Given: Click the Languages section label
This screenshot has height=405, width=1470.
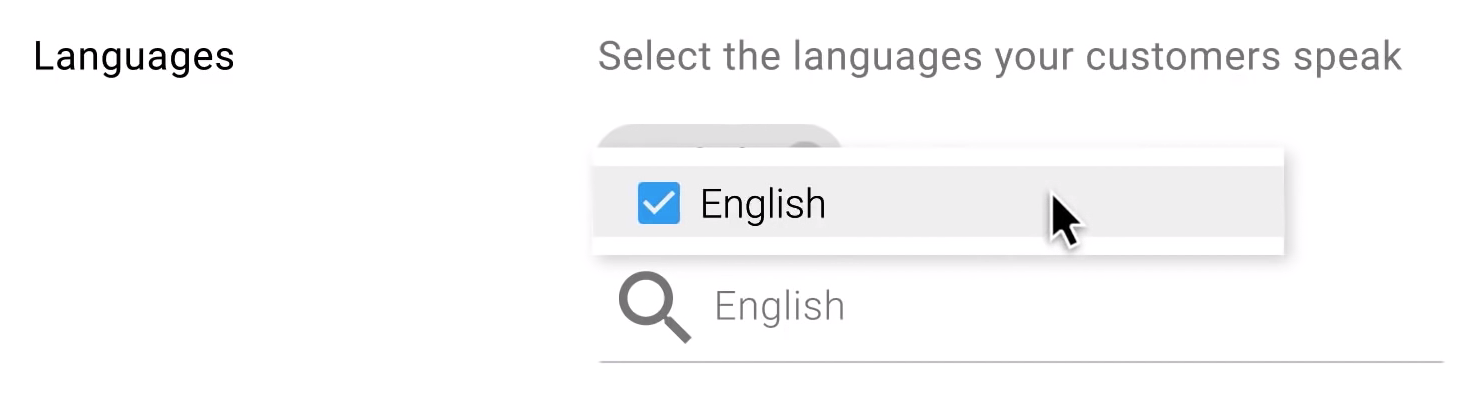Looking at the screenshot, I should tap(134, 57).
